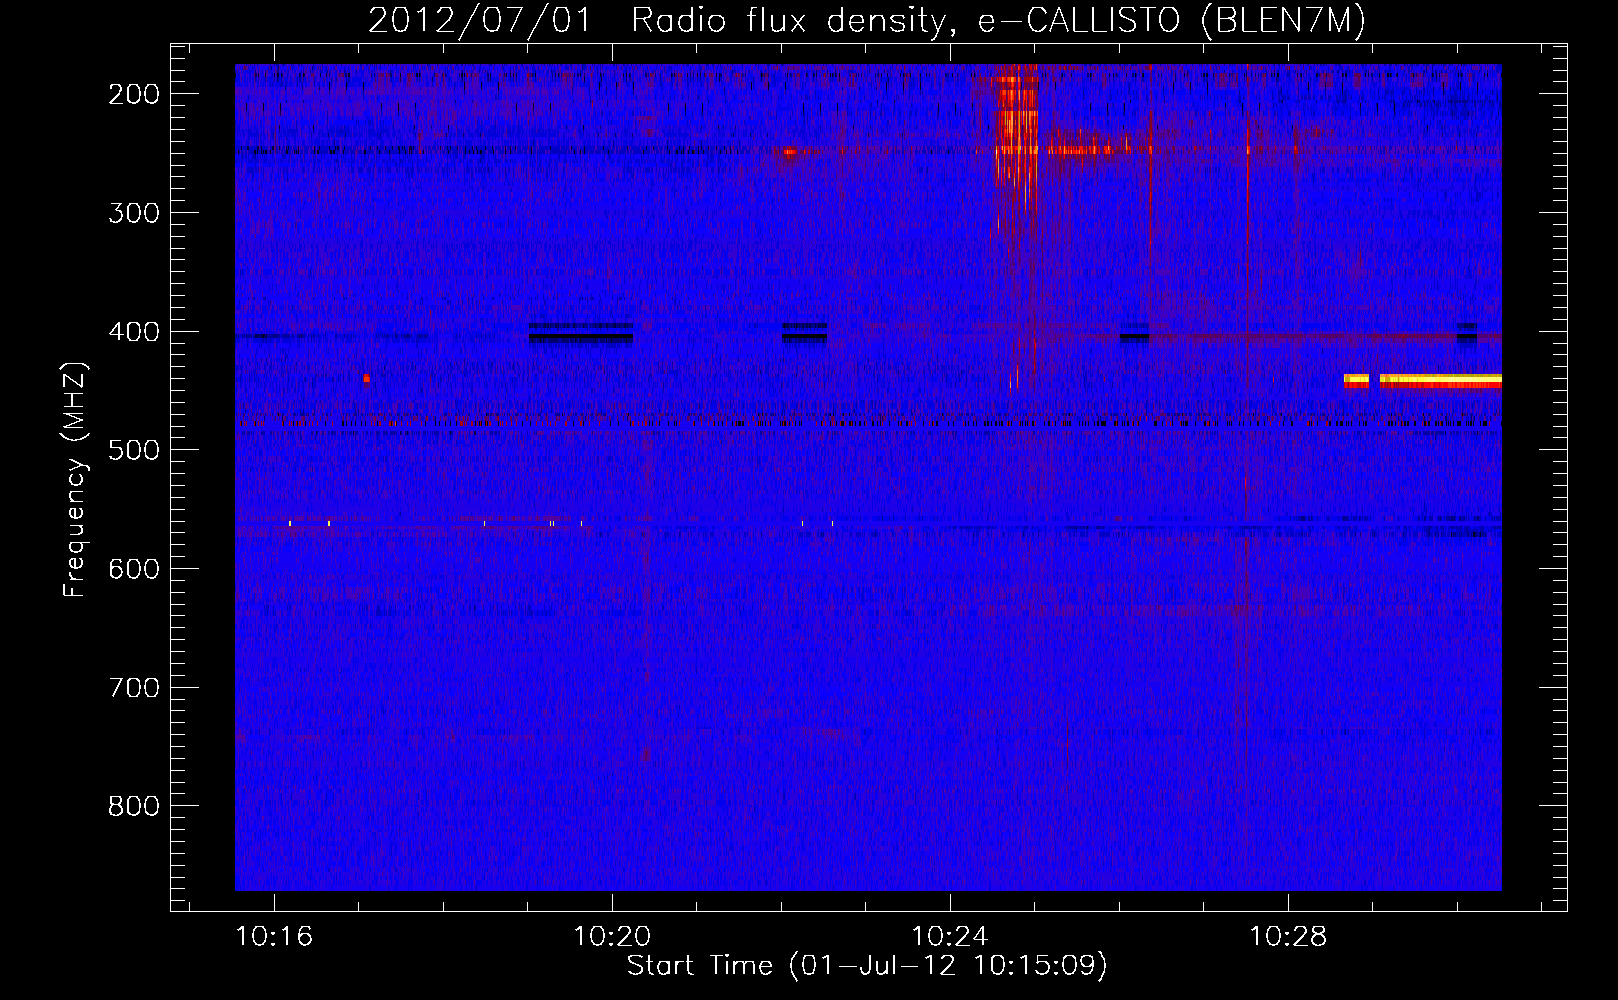
Task: Click the 10:24 time tick label
Action: point(950,937)
